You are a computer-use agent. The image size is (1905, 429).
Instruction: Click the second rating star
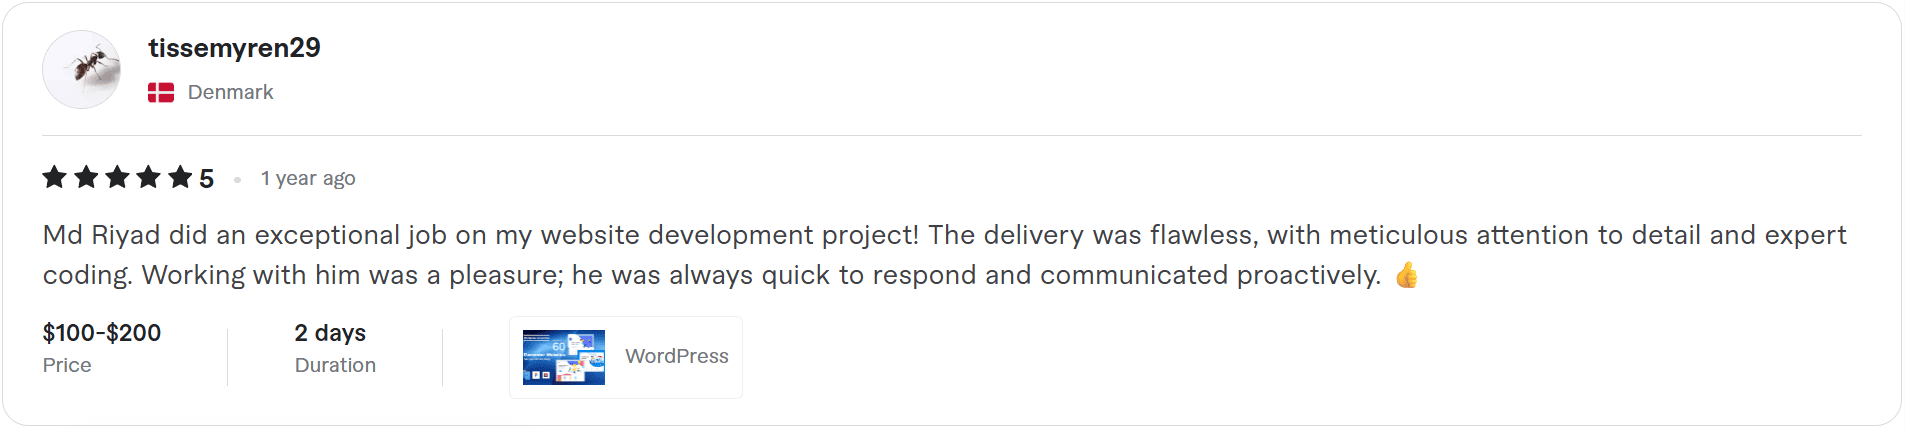point(86,178)
